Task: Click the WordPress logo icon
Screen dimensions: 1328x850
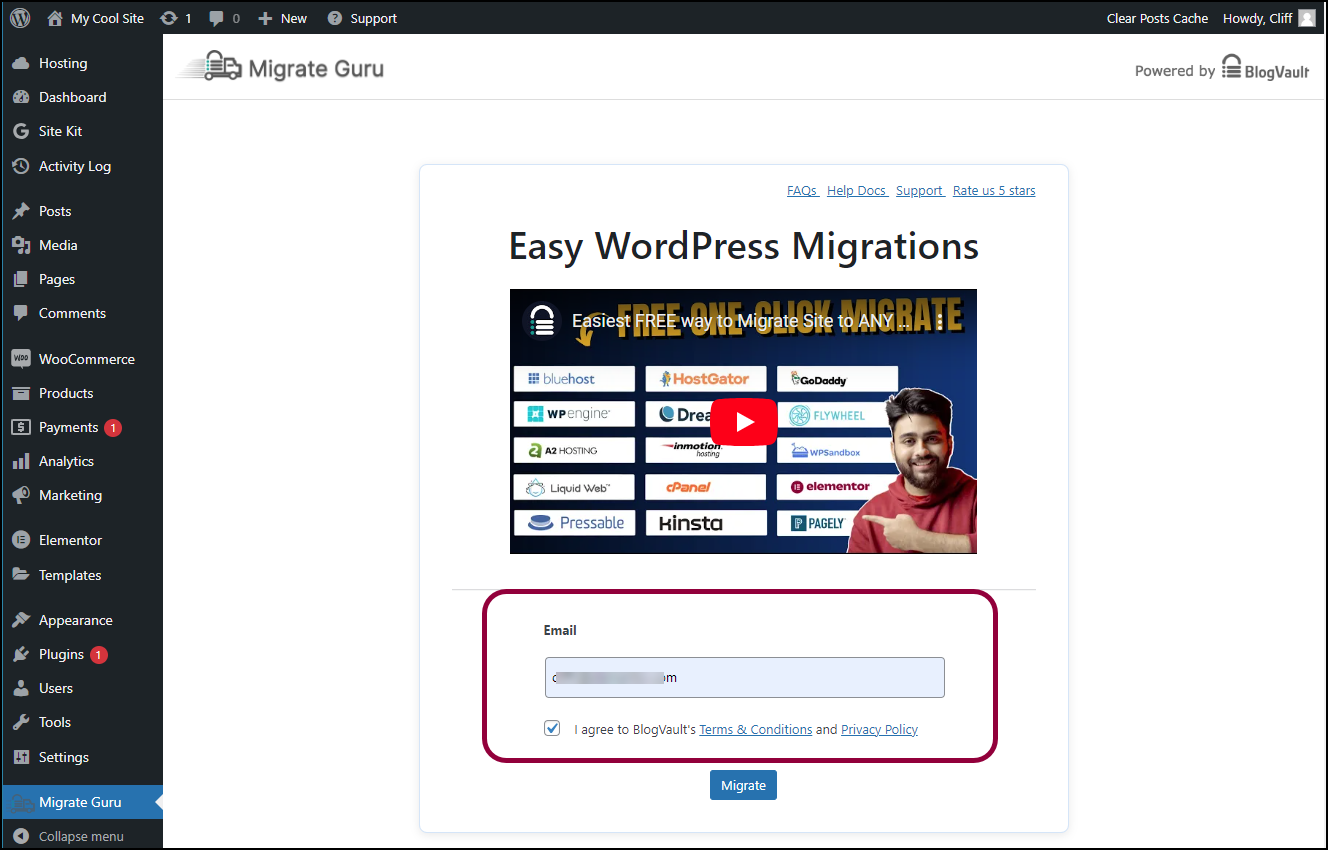Action: click(22, 18)
